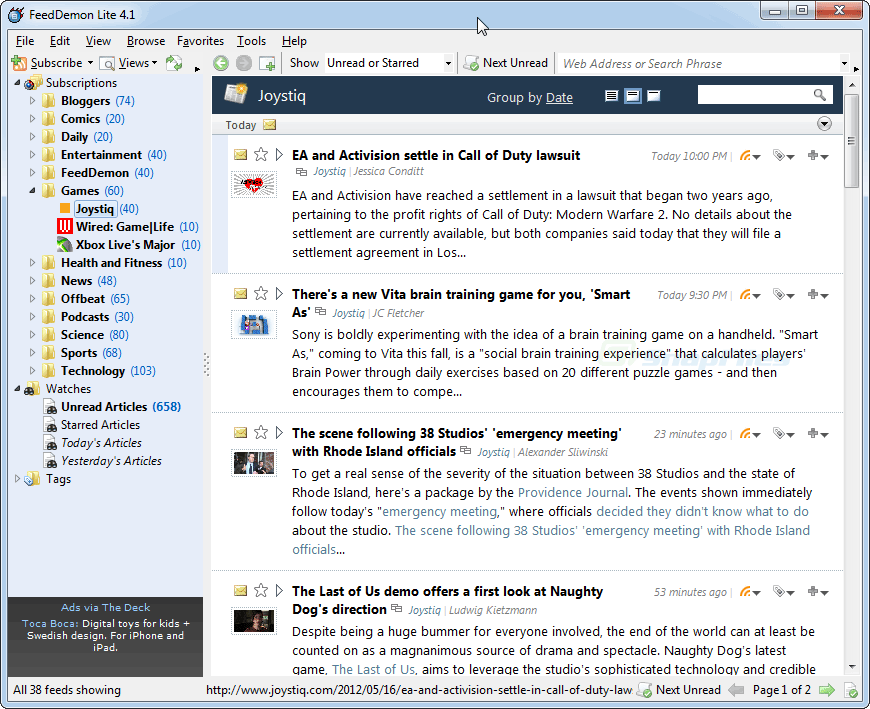Collapse the Watches node
Screen dimensions: 870x709
(x=17, y=388)
